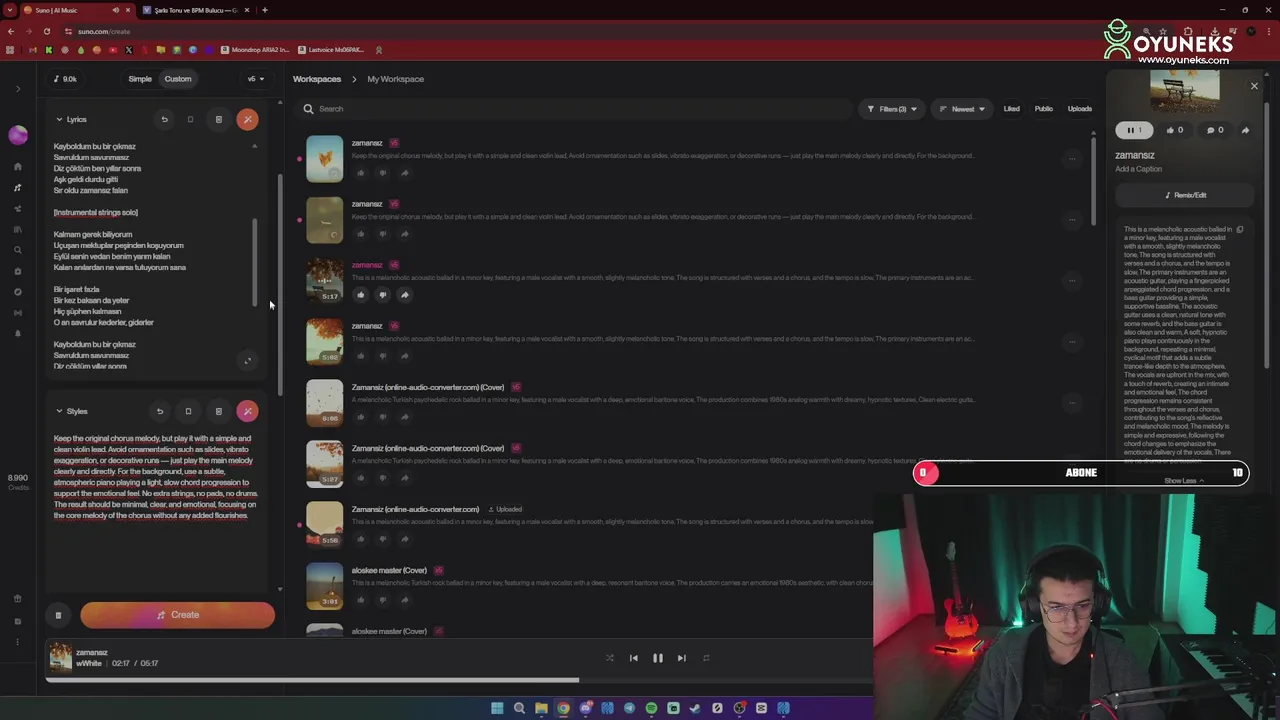Close the song details panel
Screen dimensions: 1280x720
point(1254,87)
